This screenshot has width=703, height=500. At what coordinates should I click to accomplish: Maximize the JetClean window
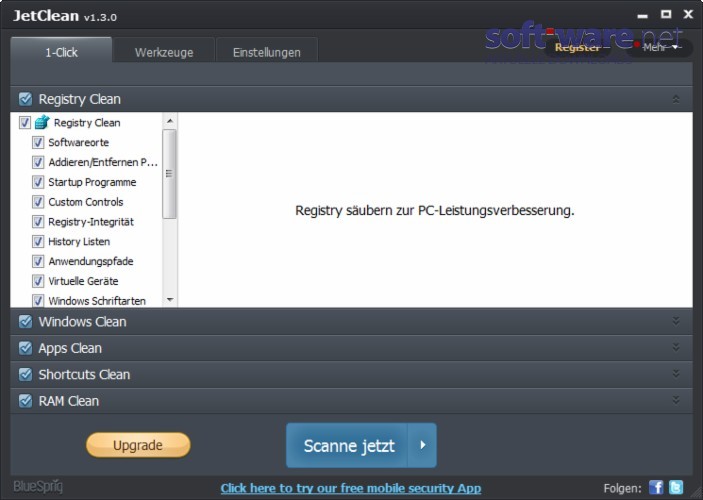click(666, 14)
